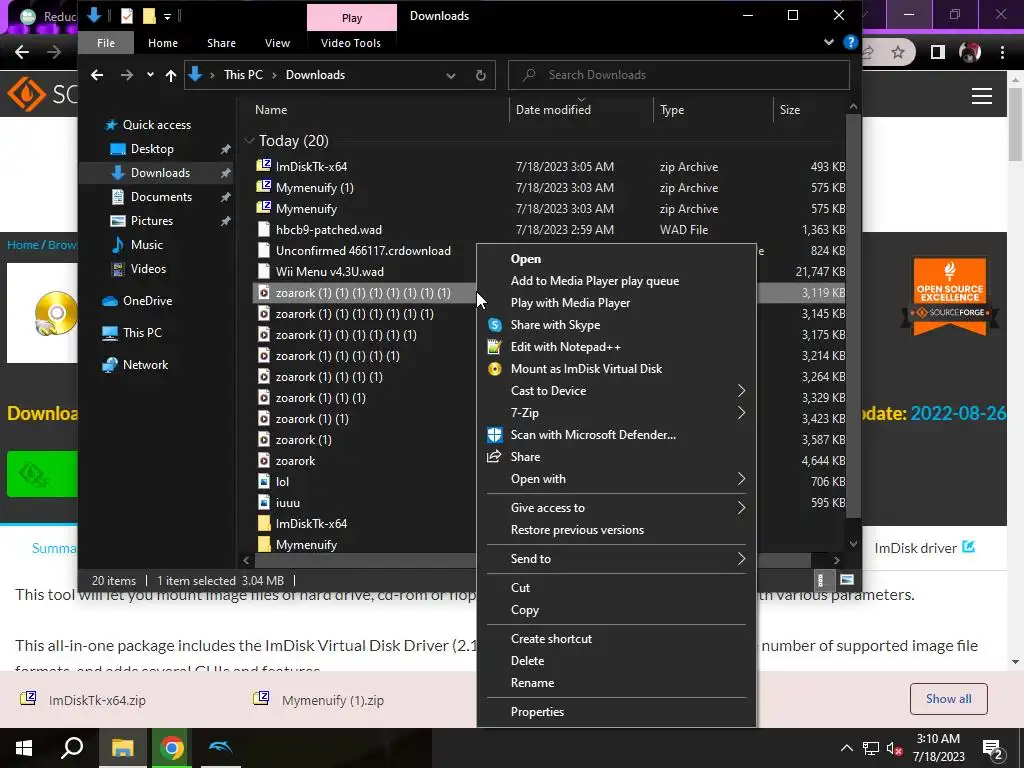
Task: Click the File Explorer taskbar icon
Action: (x=122, y=748)
